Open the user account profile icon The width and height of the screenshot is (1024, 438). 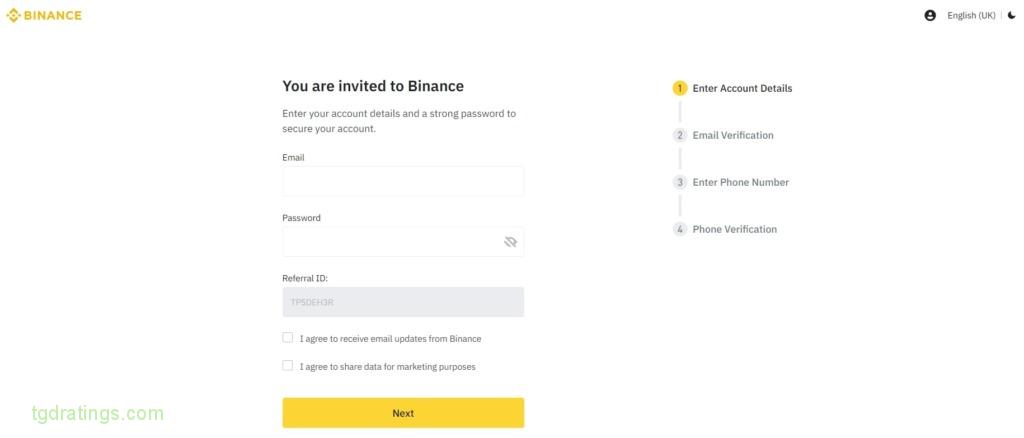click(x=930, y=15)
